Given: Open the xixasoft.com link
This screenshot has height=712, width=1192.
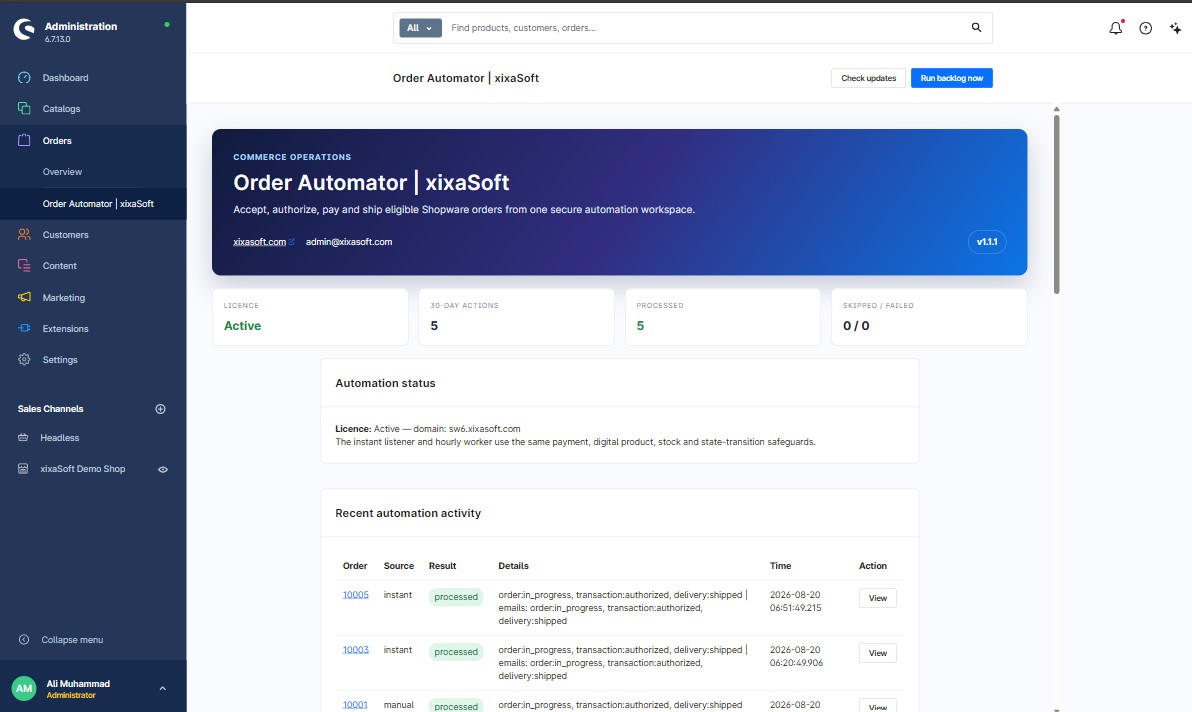Looking at the screenshot, I should point(259,242).
